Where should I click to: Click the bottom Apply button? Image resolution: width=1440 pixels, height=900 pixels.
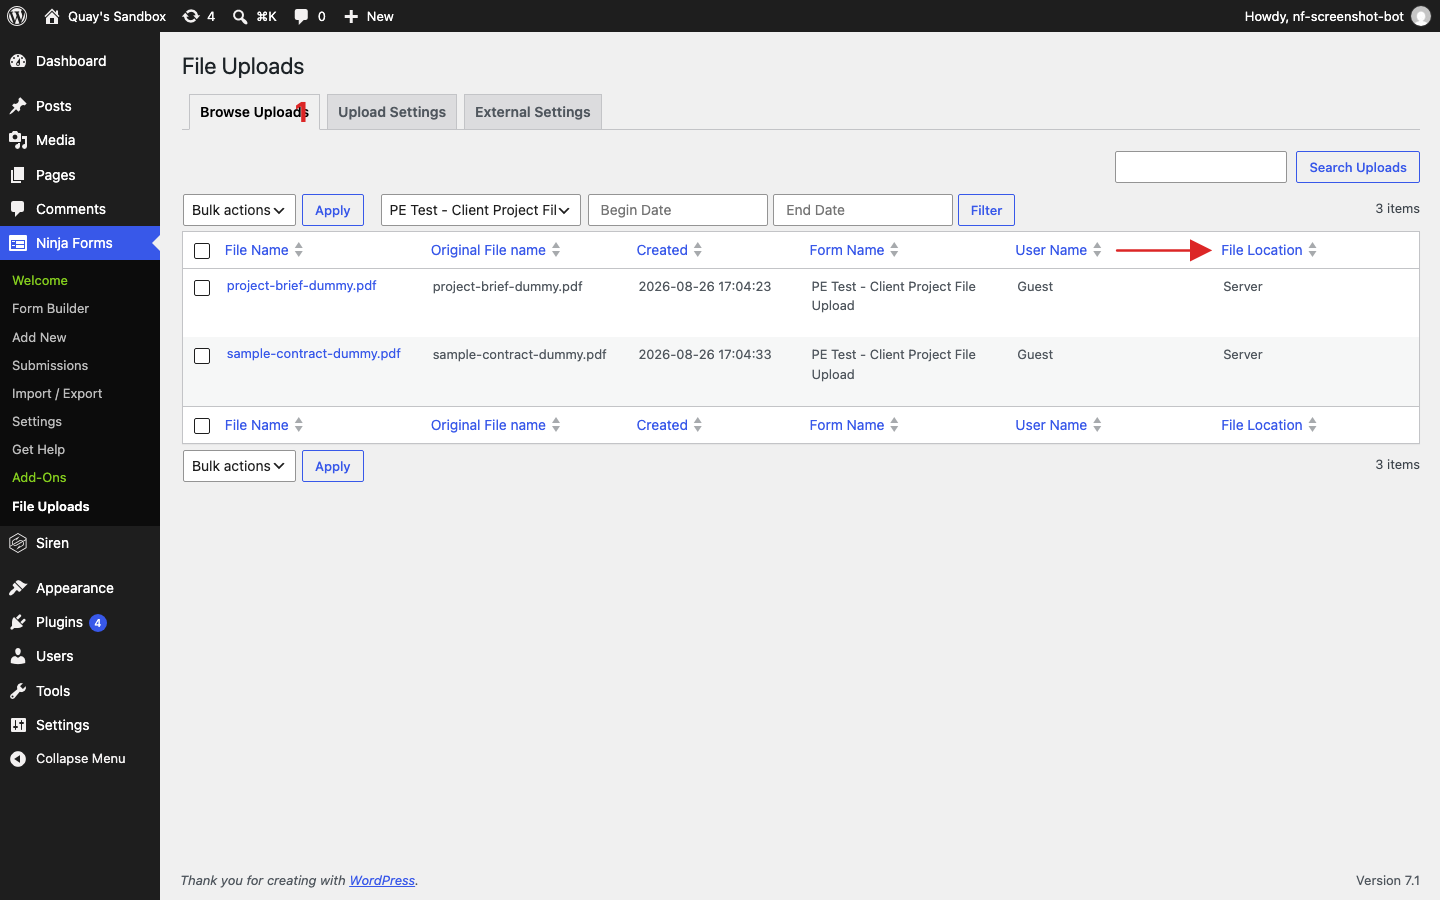(333, 466)
